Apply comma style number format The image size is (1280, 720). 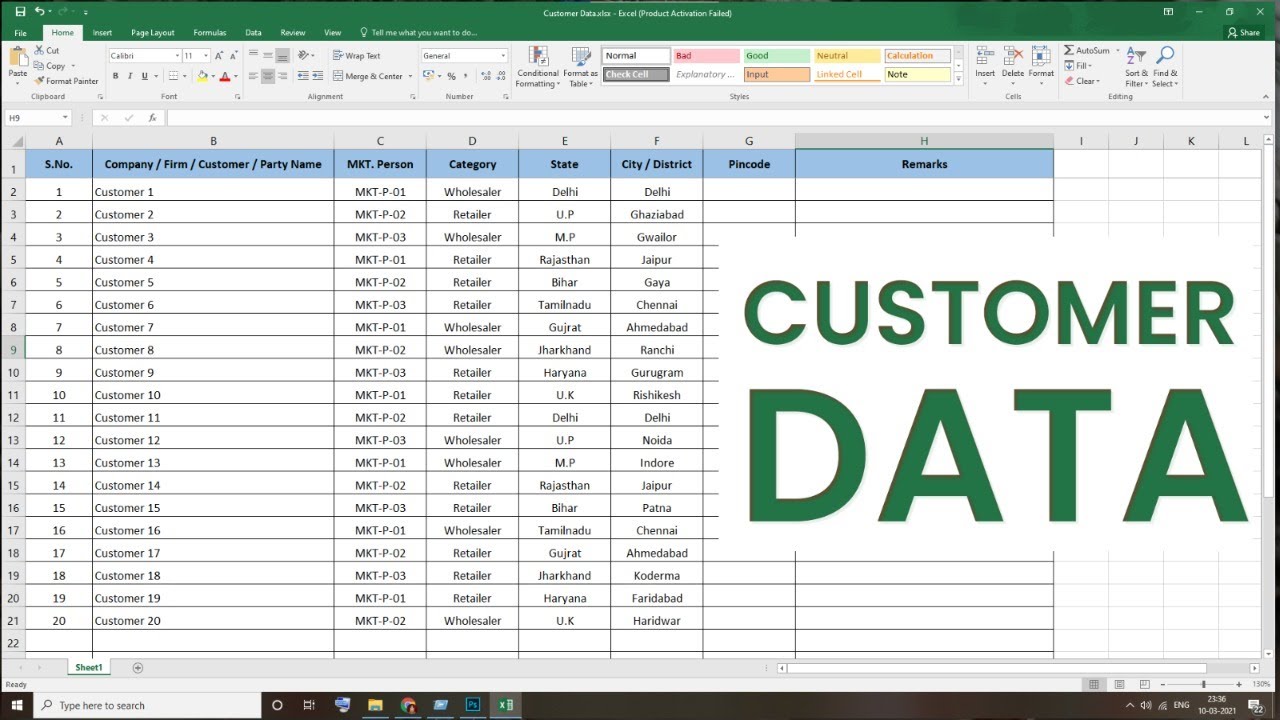point(466,76)
